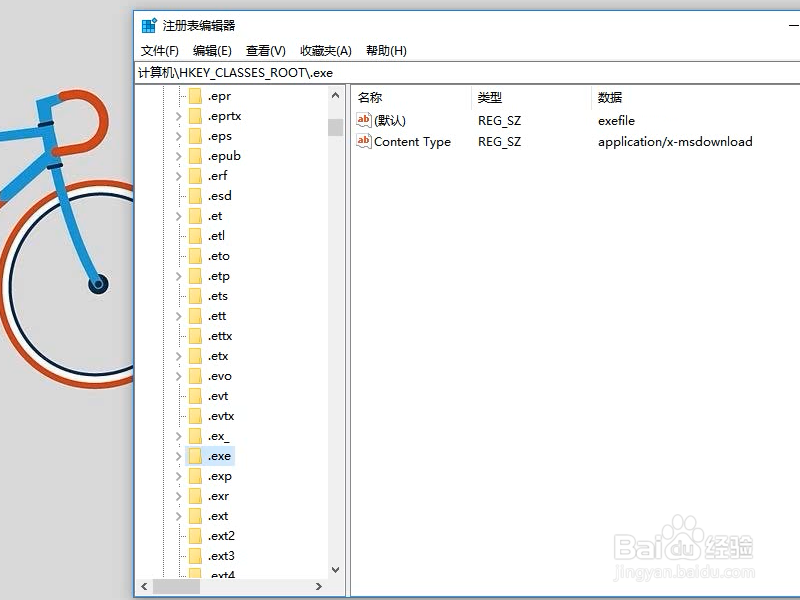Click the .etx folder icon
The width and height of the screenshot is (800, 600).
[195, 356]
